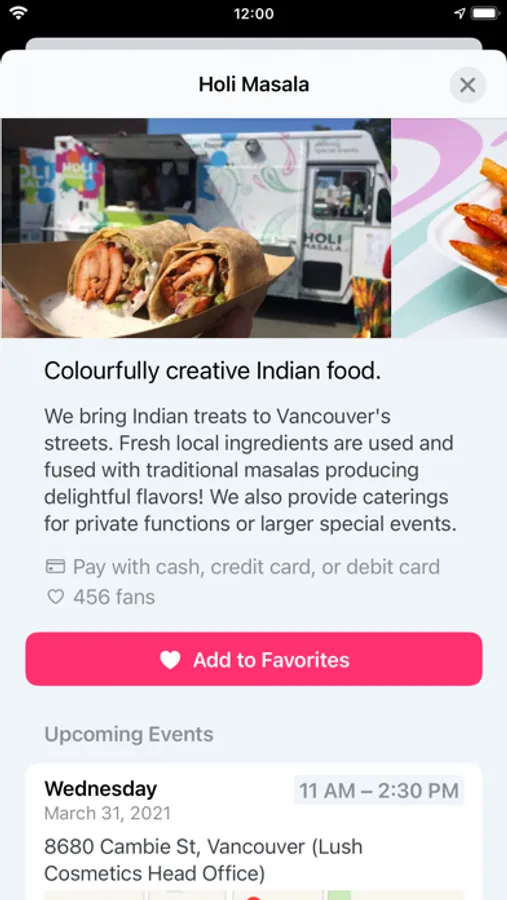Tap the payment methods text line

click(x=256, y=567)
